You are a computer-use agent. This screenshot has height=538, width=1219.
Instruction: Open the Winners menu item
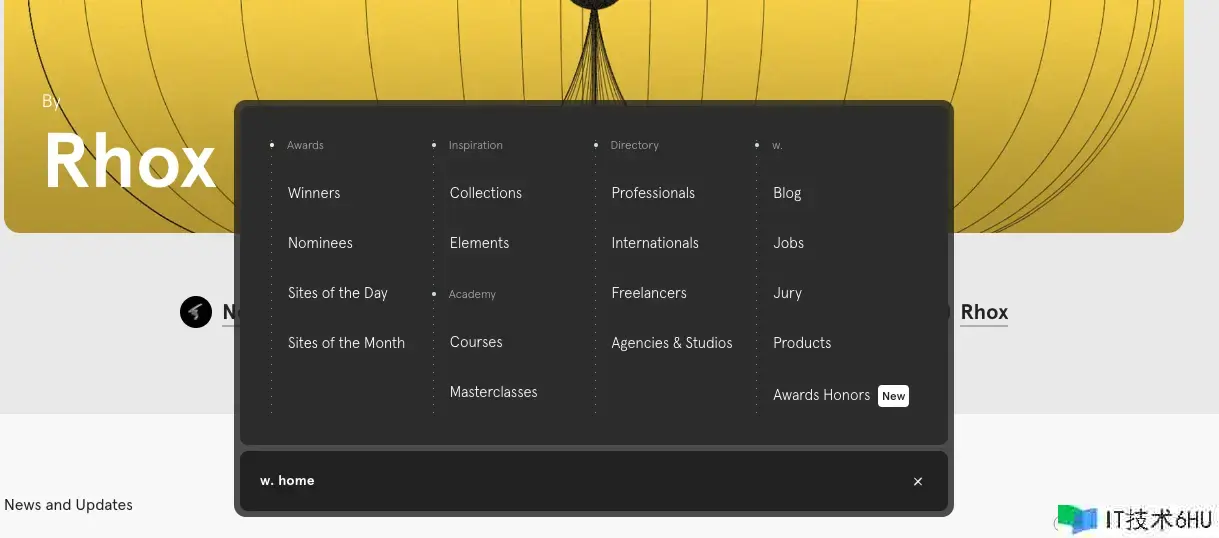[314, 193]
